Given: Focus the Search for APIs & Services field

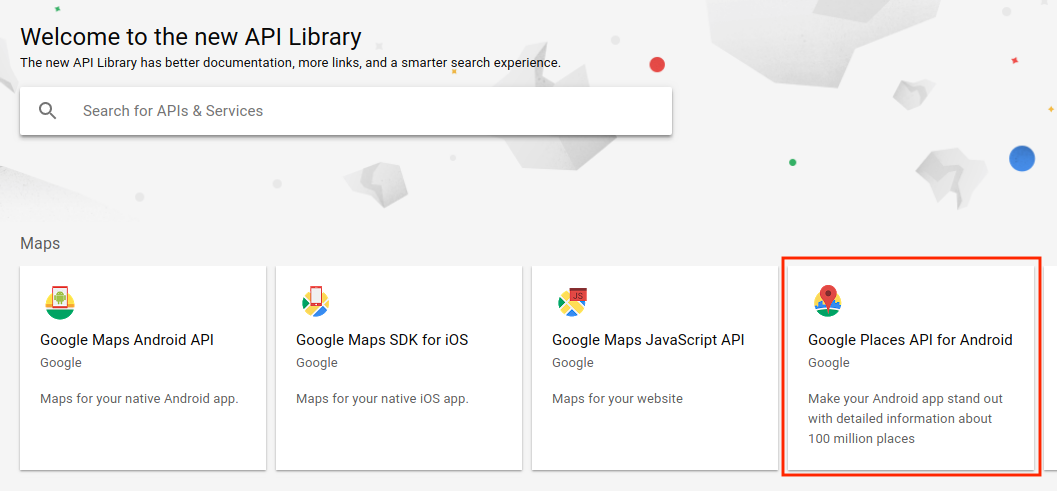Looking at the screenshot, I should (x=346, y=111).
